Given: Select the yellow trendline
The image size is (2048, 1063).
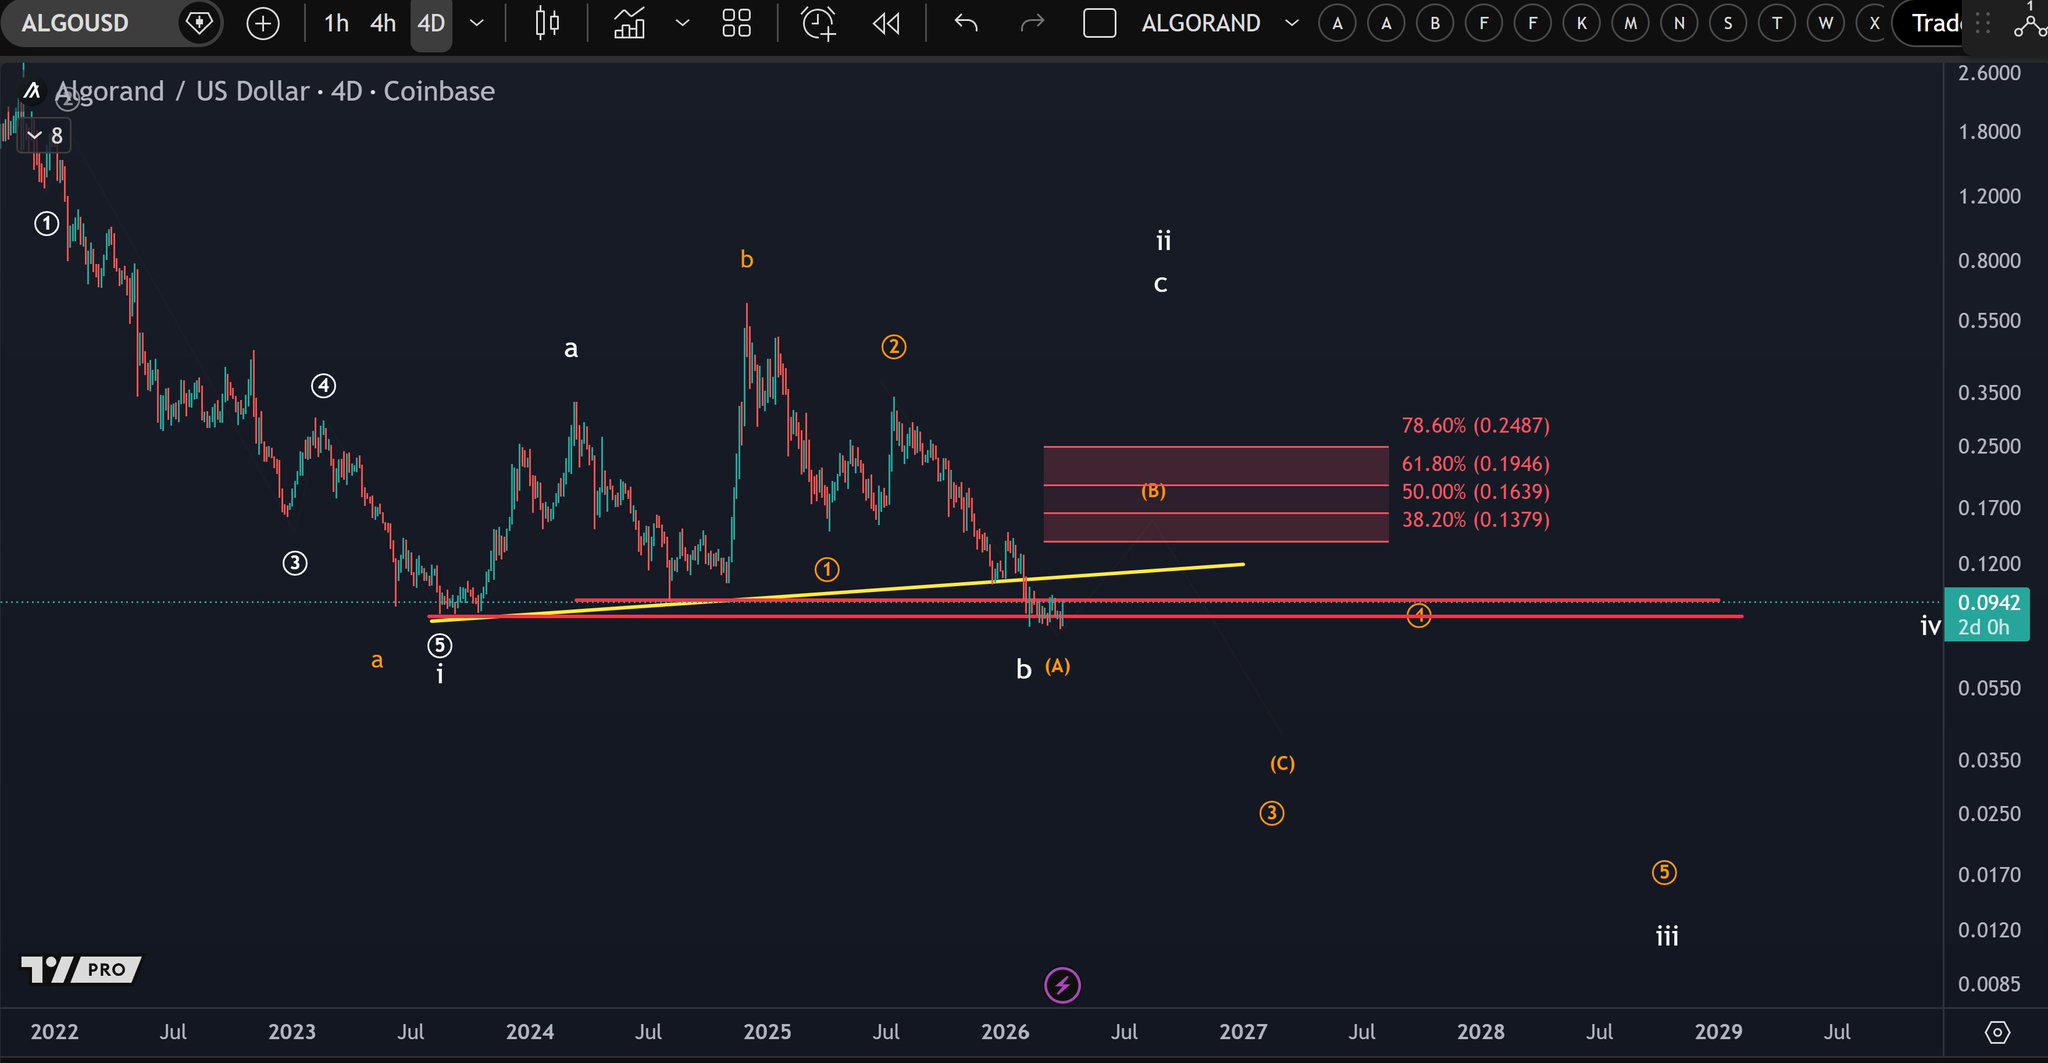Looking at the screenshot, I should tap(836, 592).
